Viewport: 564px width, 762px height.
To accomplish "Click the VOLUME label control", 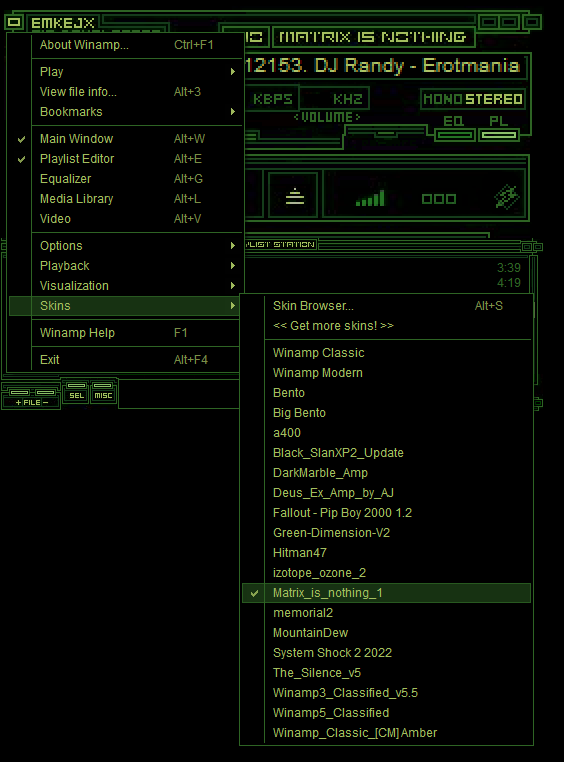I will coord(327,117).
